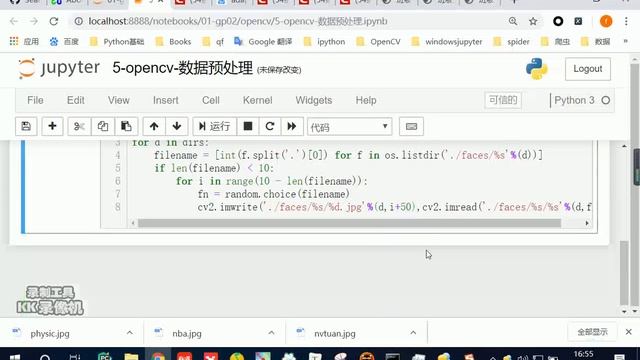Bookmark this page with the star icon
This screenshot has width=640, height=360.
pos(533,21)
